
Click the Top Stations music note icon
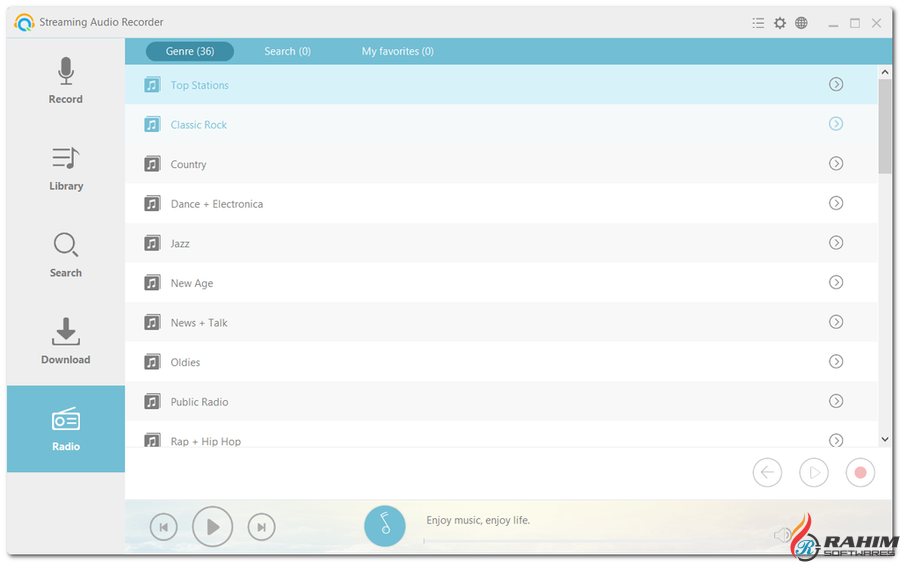152,85
